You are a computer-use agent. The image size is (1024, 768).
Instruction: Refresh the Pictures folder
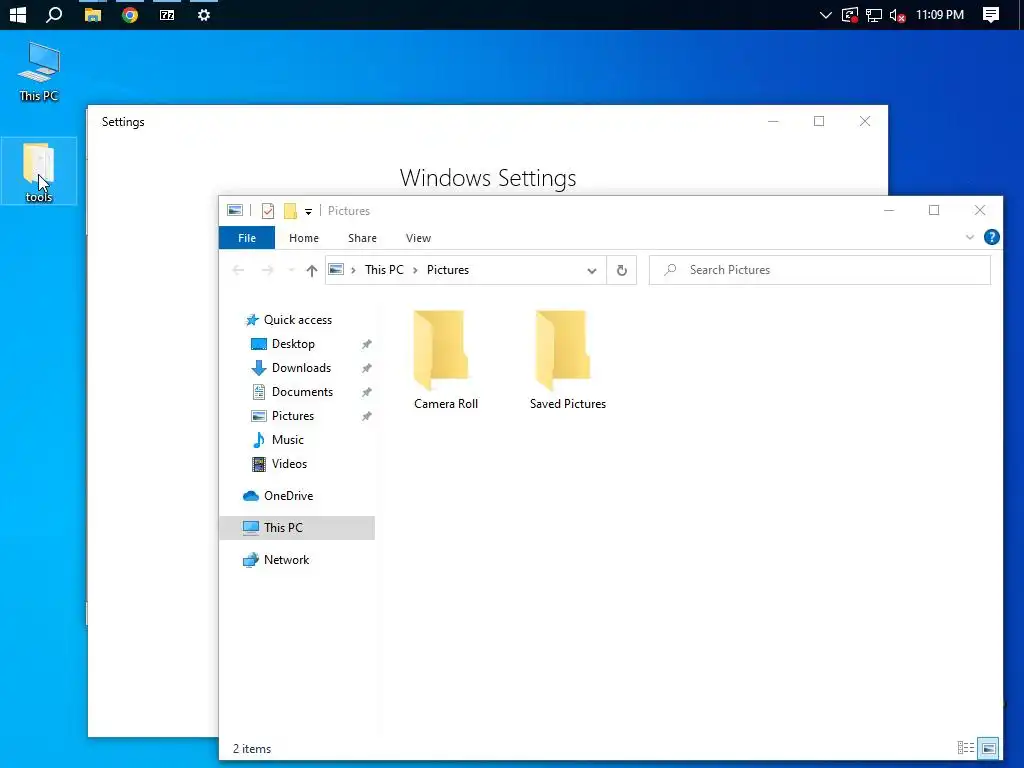[622, 270]
